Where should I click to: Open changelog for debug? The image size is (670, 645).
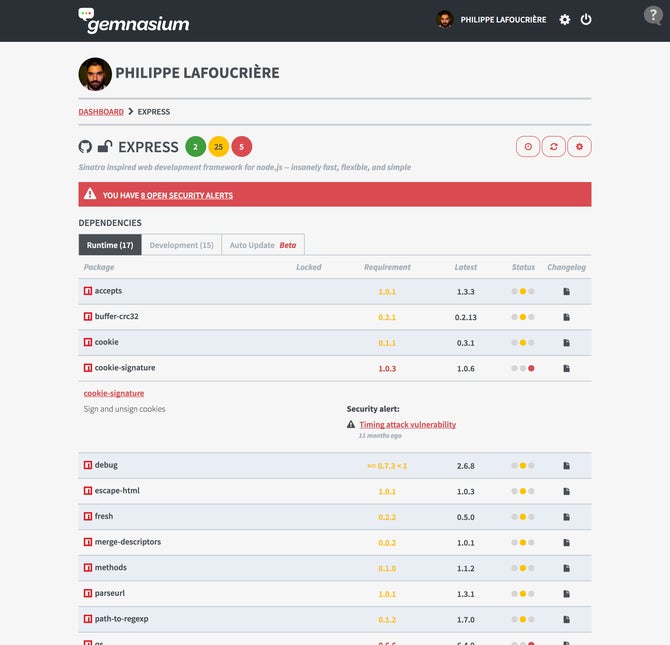566,465
